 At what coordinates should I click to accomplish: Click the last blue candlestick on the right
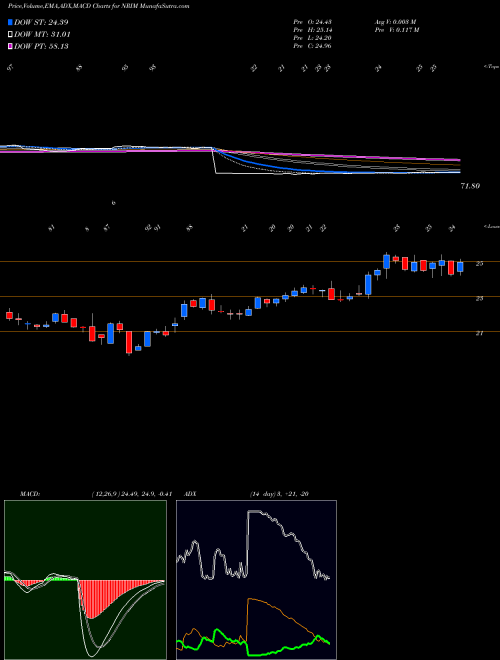tap(460, 267)
